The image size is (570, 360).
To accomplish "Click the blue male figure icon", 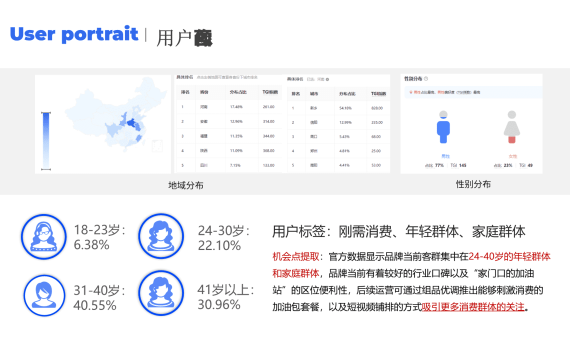I will tap(443, 127).
